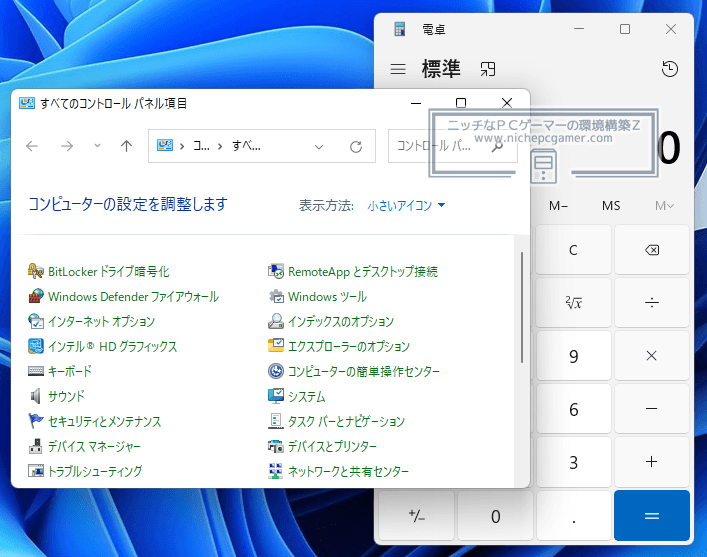Screen dimensions: 707x557
Task: Open Windows Defender ファイアウォール icon
Action: coord(36,296)
